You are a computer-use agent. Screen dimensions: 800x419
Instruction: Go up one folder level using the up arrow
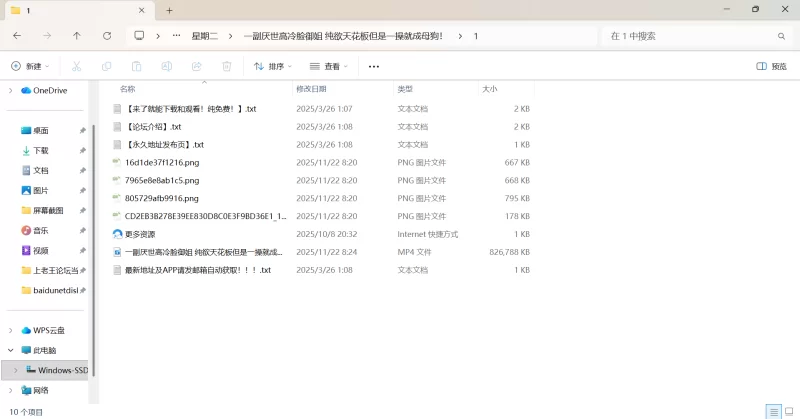point(77,35)
